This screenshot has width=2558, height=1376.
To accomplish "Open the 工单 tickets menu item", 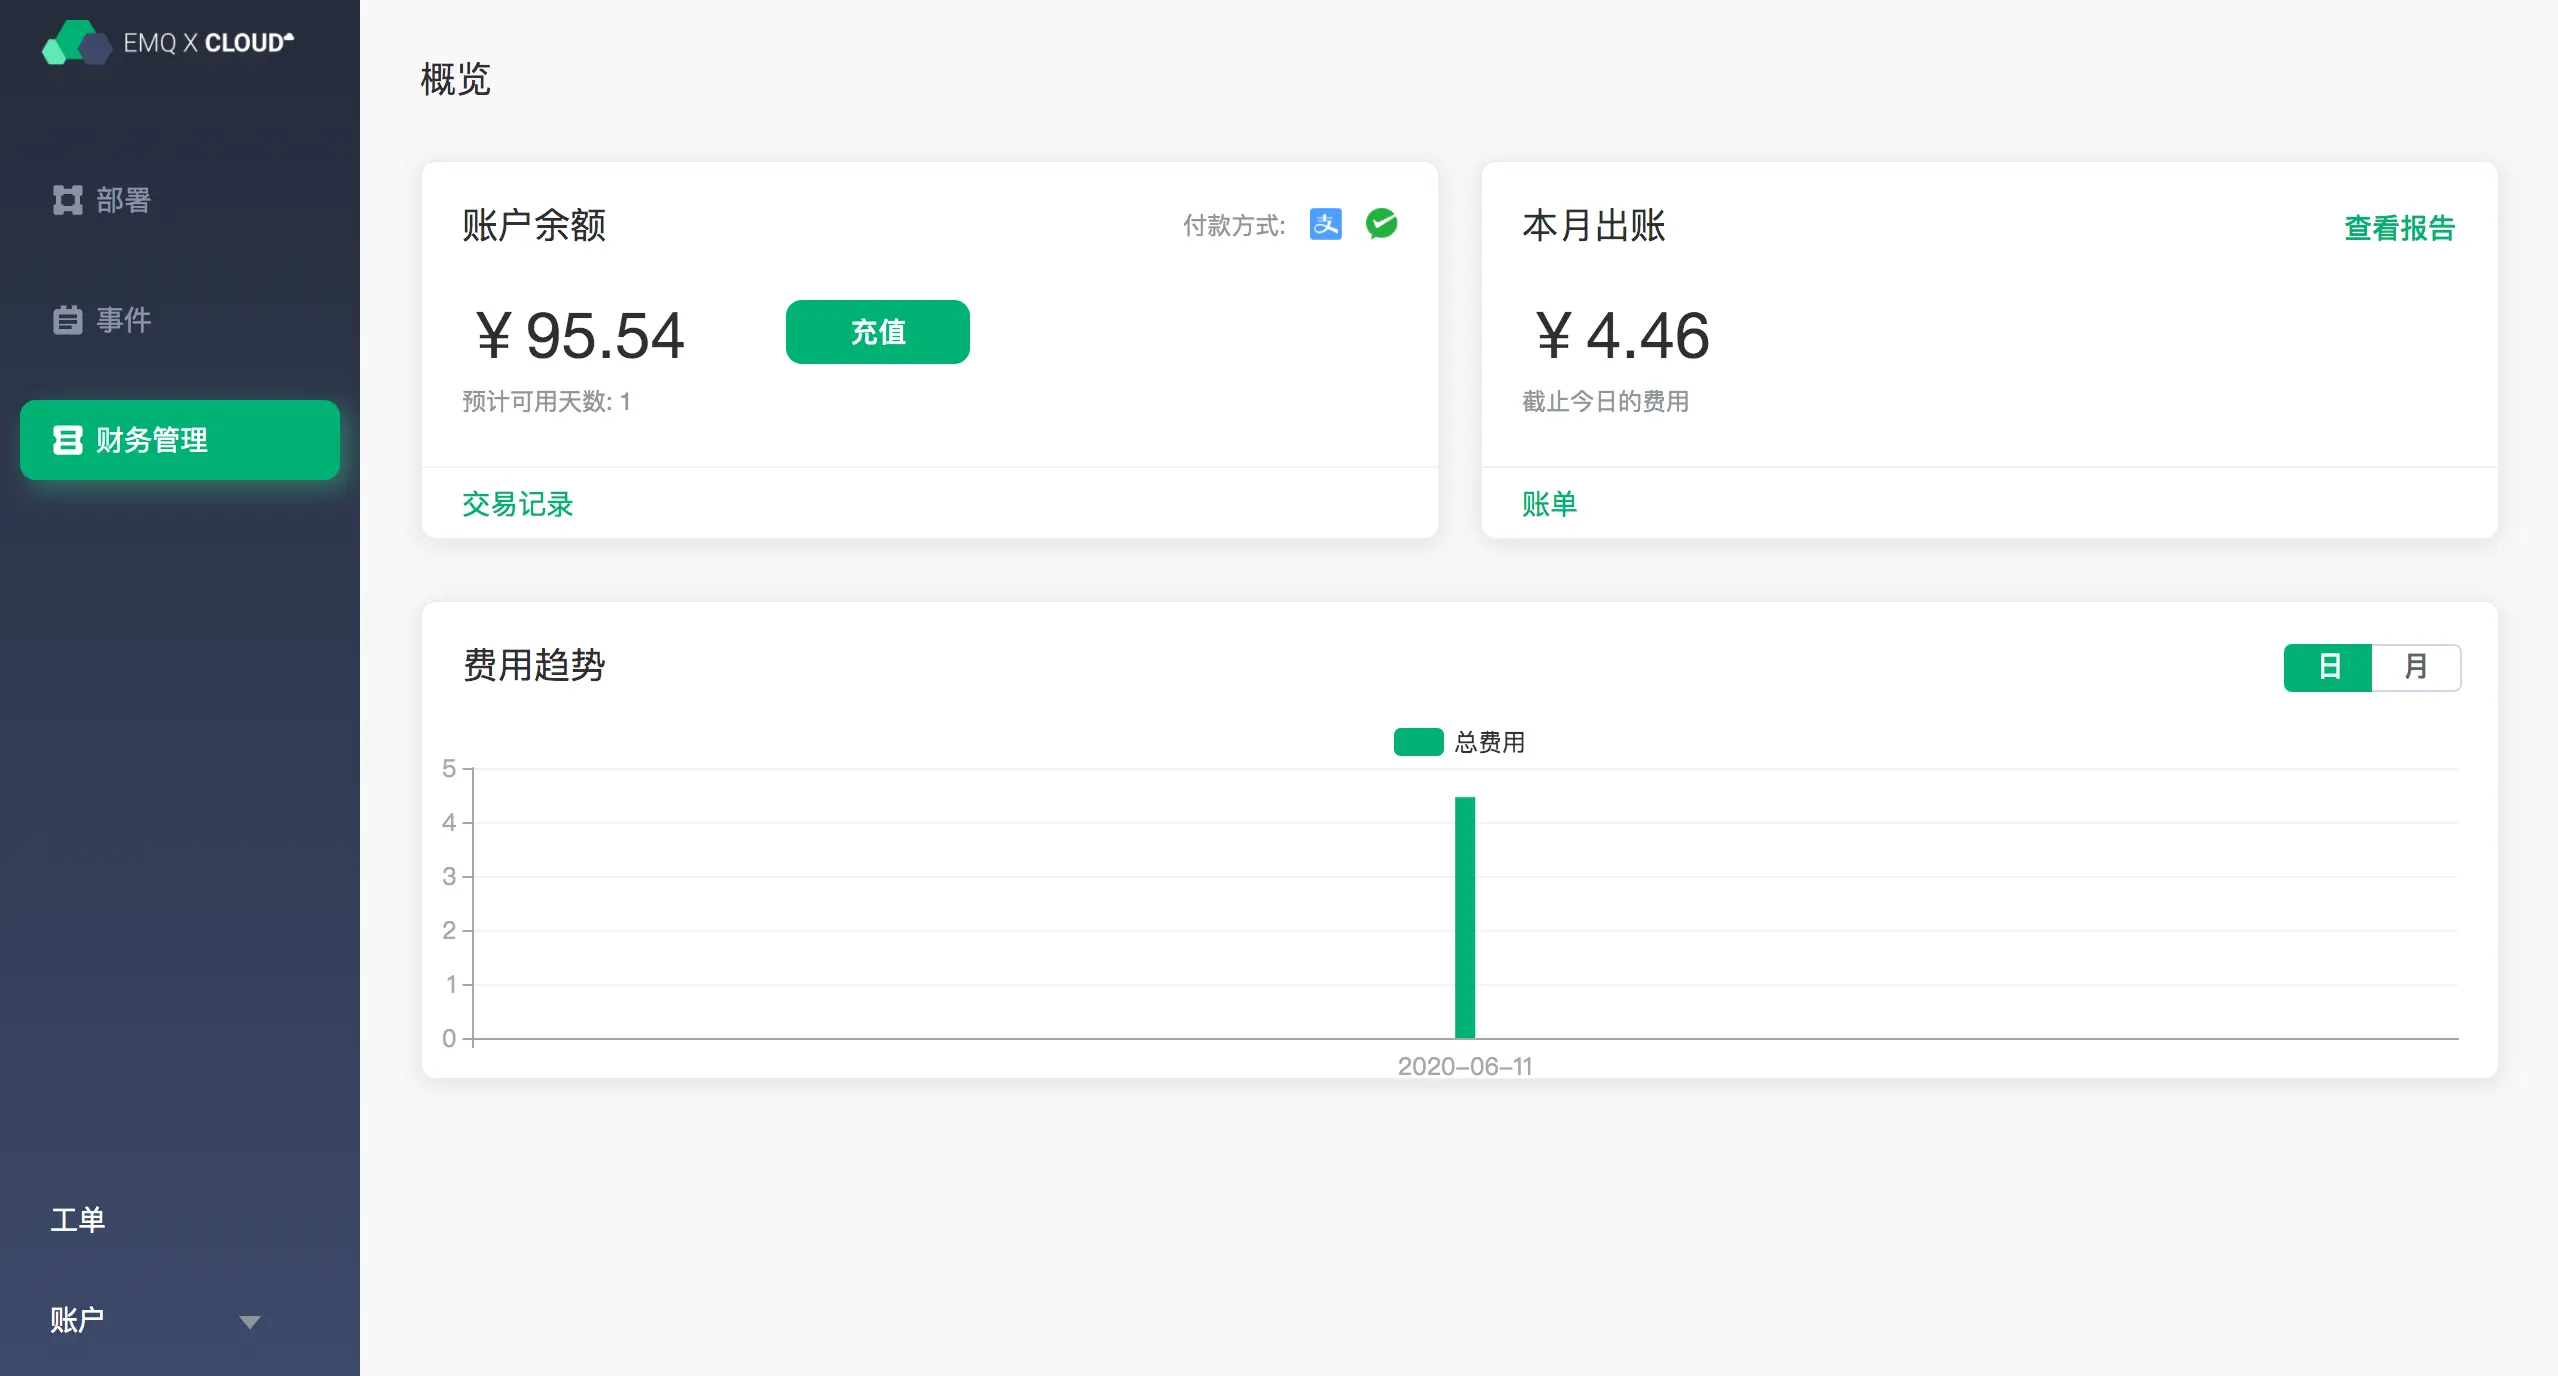I will (x=78, y=1220).
